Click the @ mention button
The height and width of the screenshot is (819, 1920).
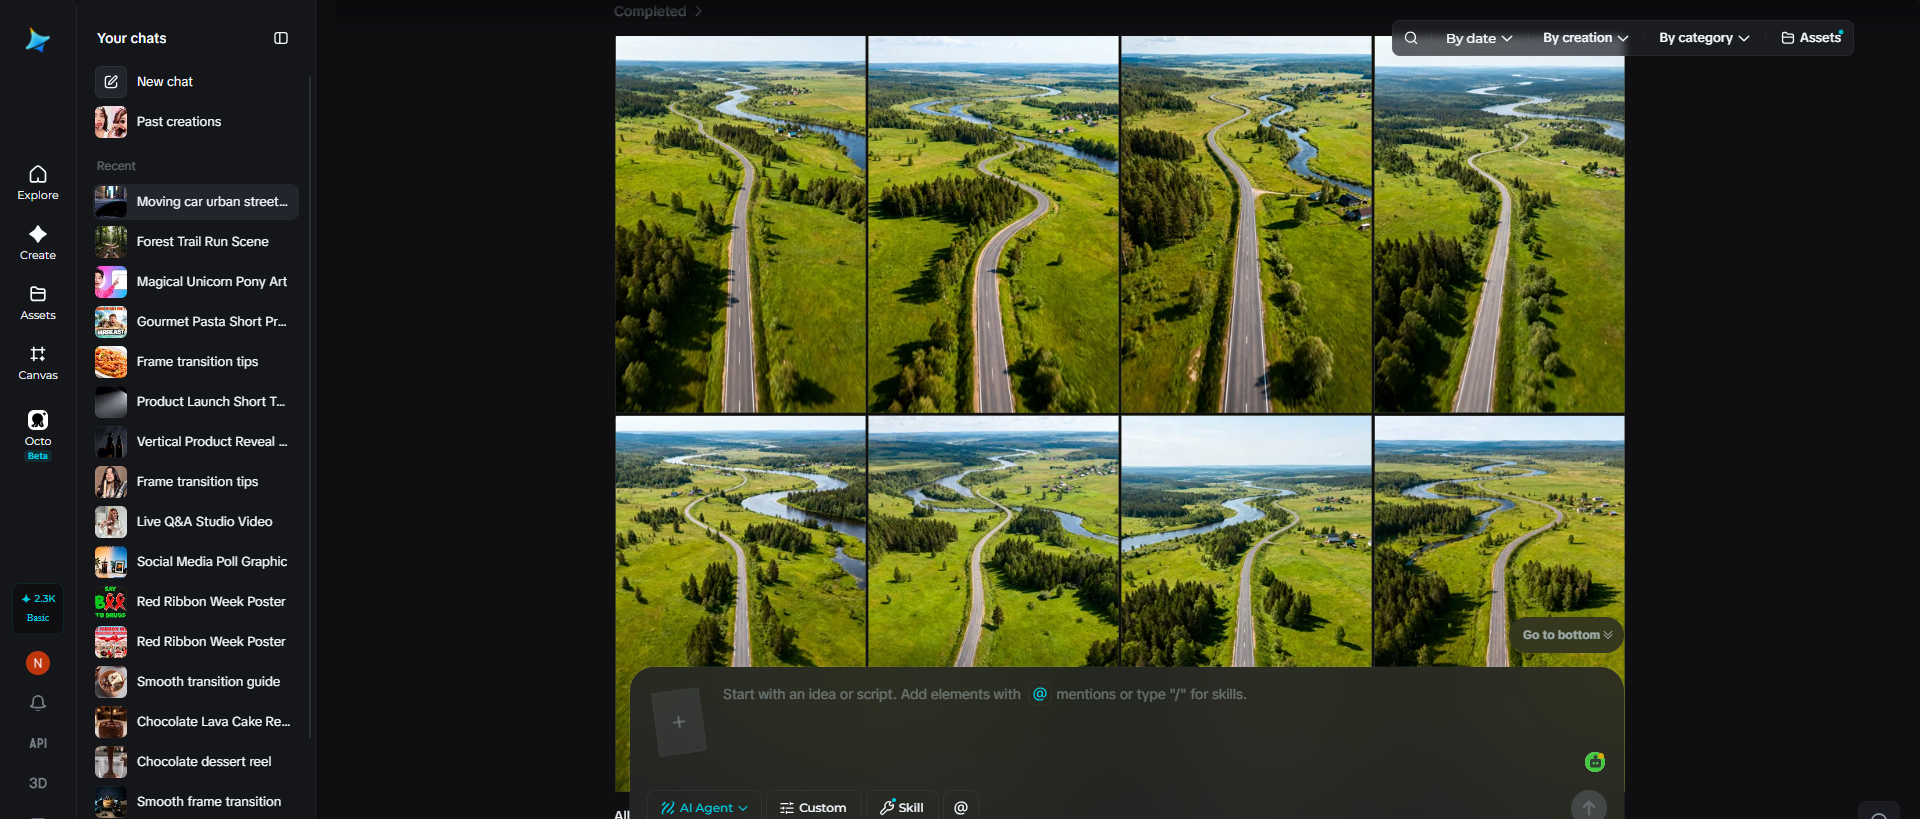[x=961, y=807]
